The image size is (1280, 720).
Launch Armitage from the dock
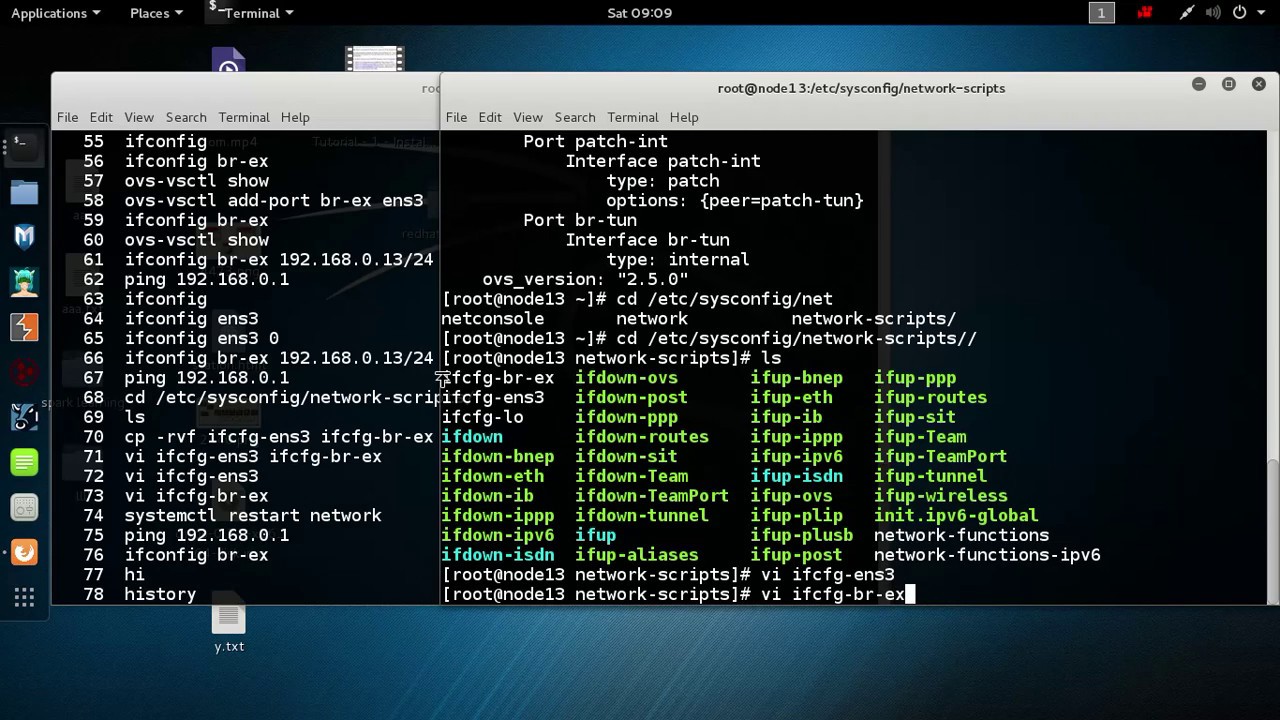tap(24, 281)
